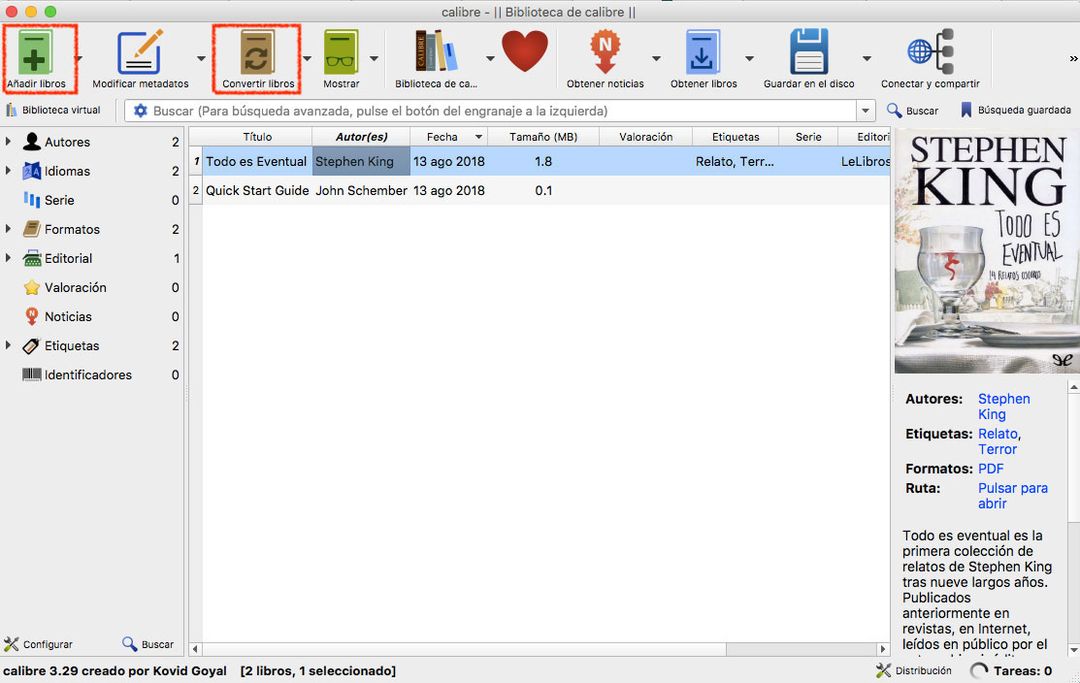Click the Mostrar book viewer icon
The image size is (1080, 683).
(341, 52)
